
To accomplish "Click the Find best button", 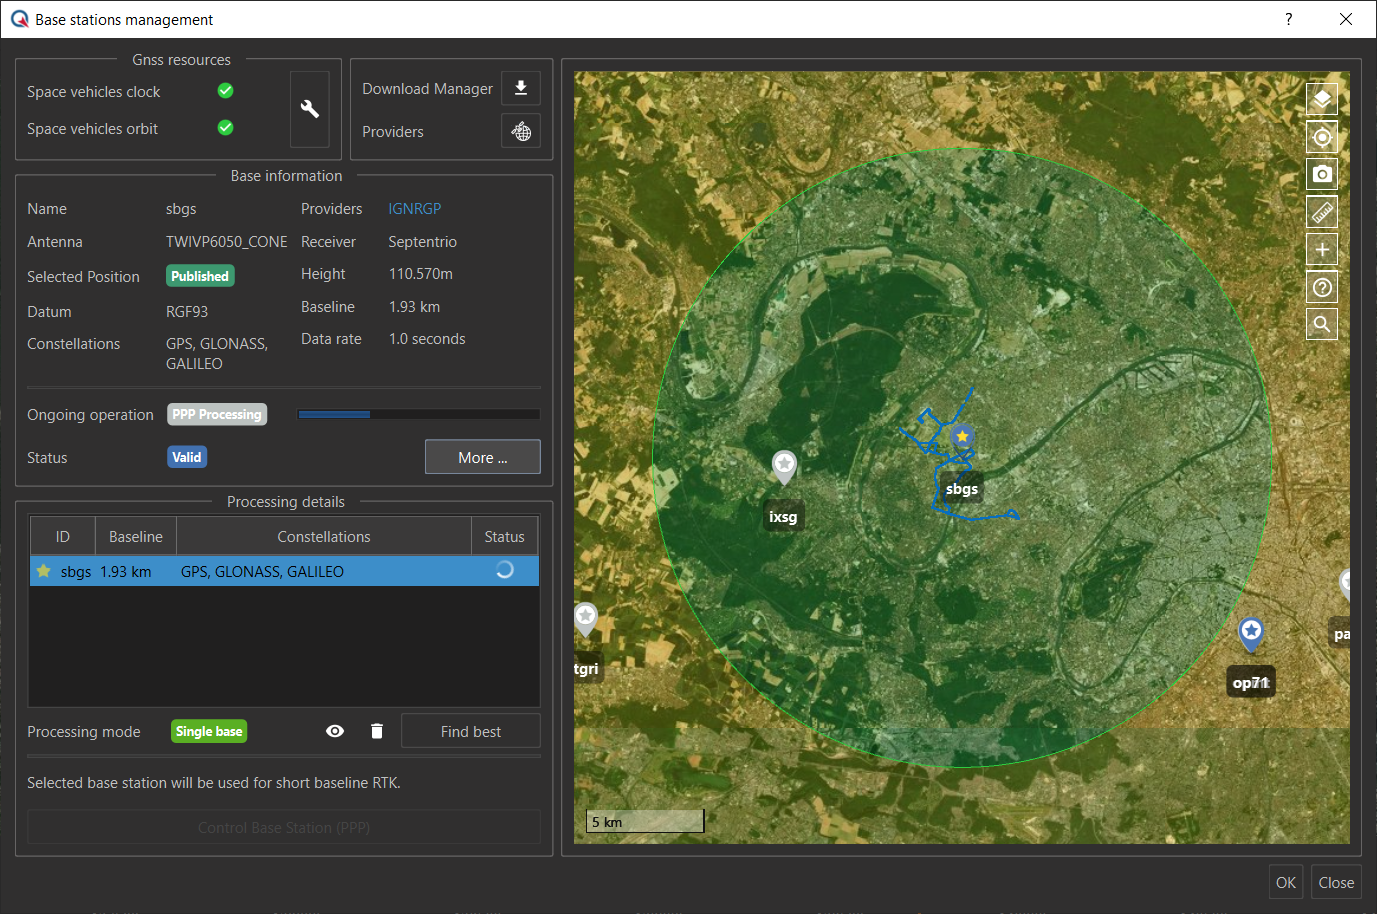I will [470, 731].
